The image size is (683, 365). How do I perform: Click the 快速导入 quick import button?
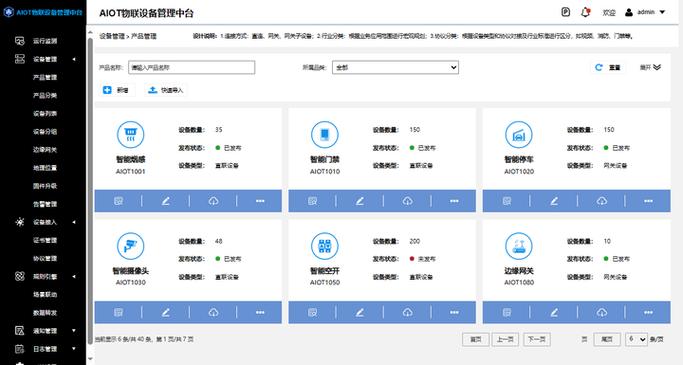tap(166, 90)
